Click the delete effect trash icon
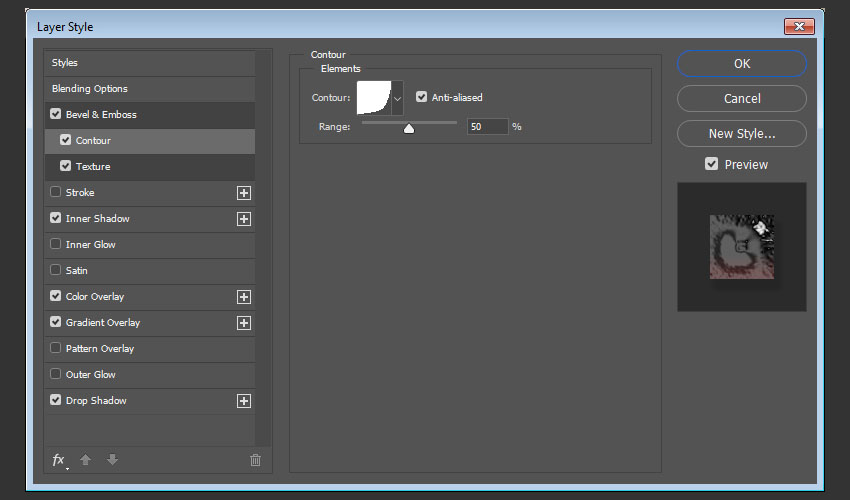The width and height of the screenshot is (850, 500). (x=255, y=460)
